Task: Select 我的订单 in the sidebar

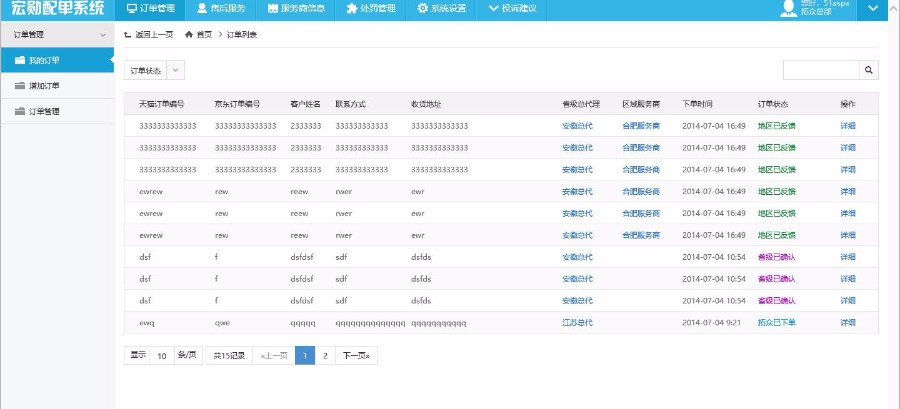Action: coord(57,60)
